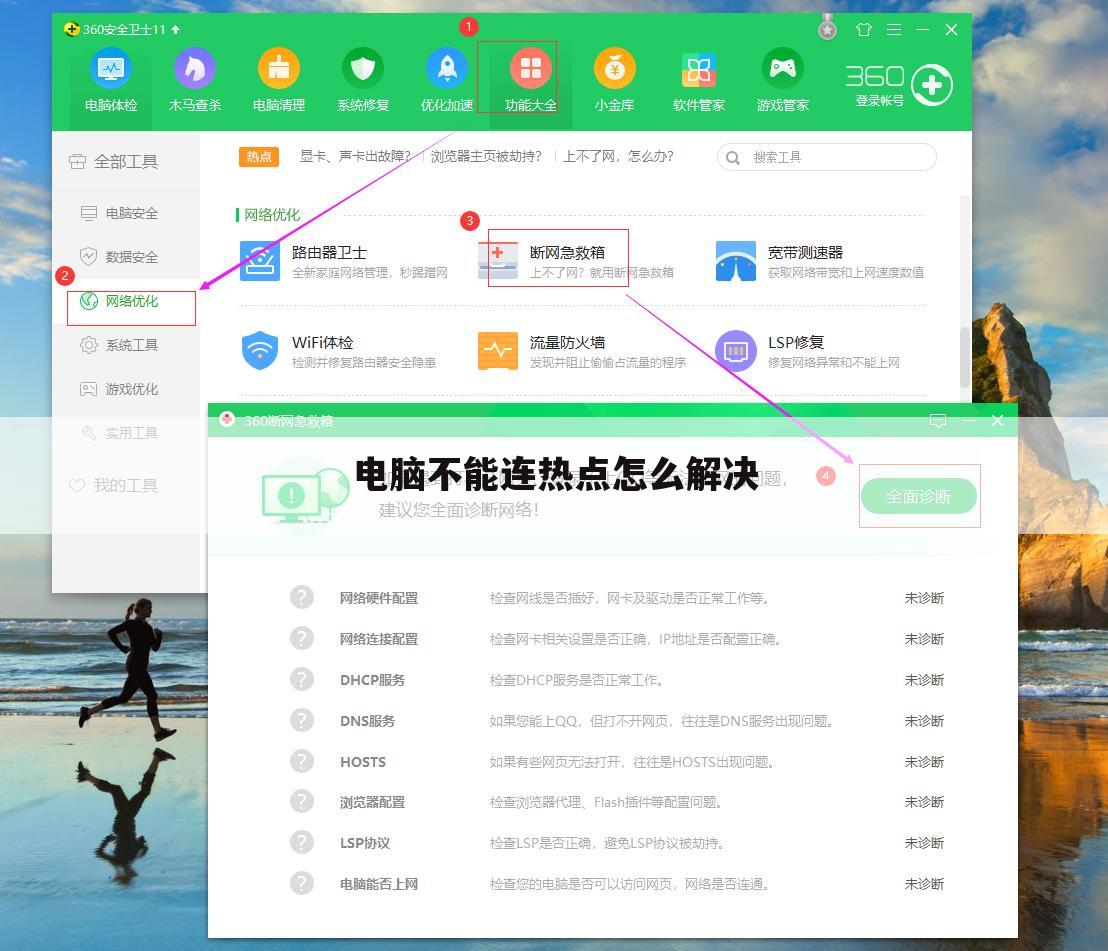Click the medal icon in title bar
Image resolution: width=1108 pixels, height=951 pixels.
(x=827, y=30)
